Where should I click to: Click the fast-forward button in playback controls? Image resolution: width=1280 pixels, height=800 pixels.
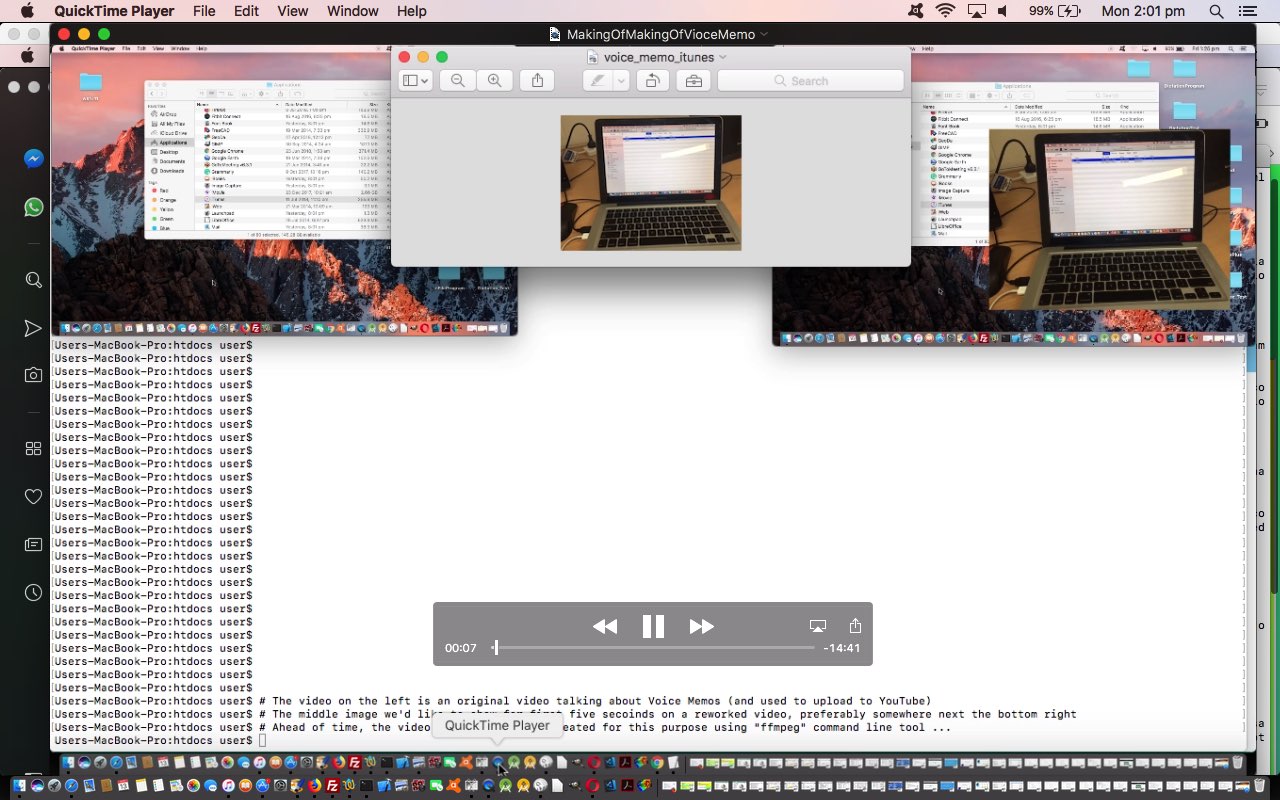pyautogui.click(x=702, y=626)
